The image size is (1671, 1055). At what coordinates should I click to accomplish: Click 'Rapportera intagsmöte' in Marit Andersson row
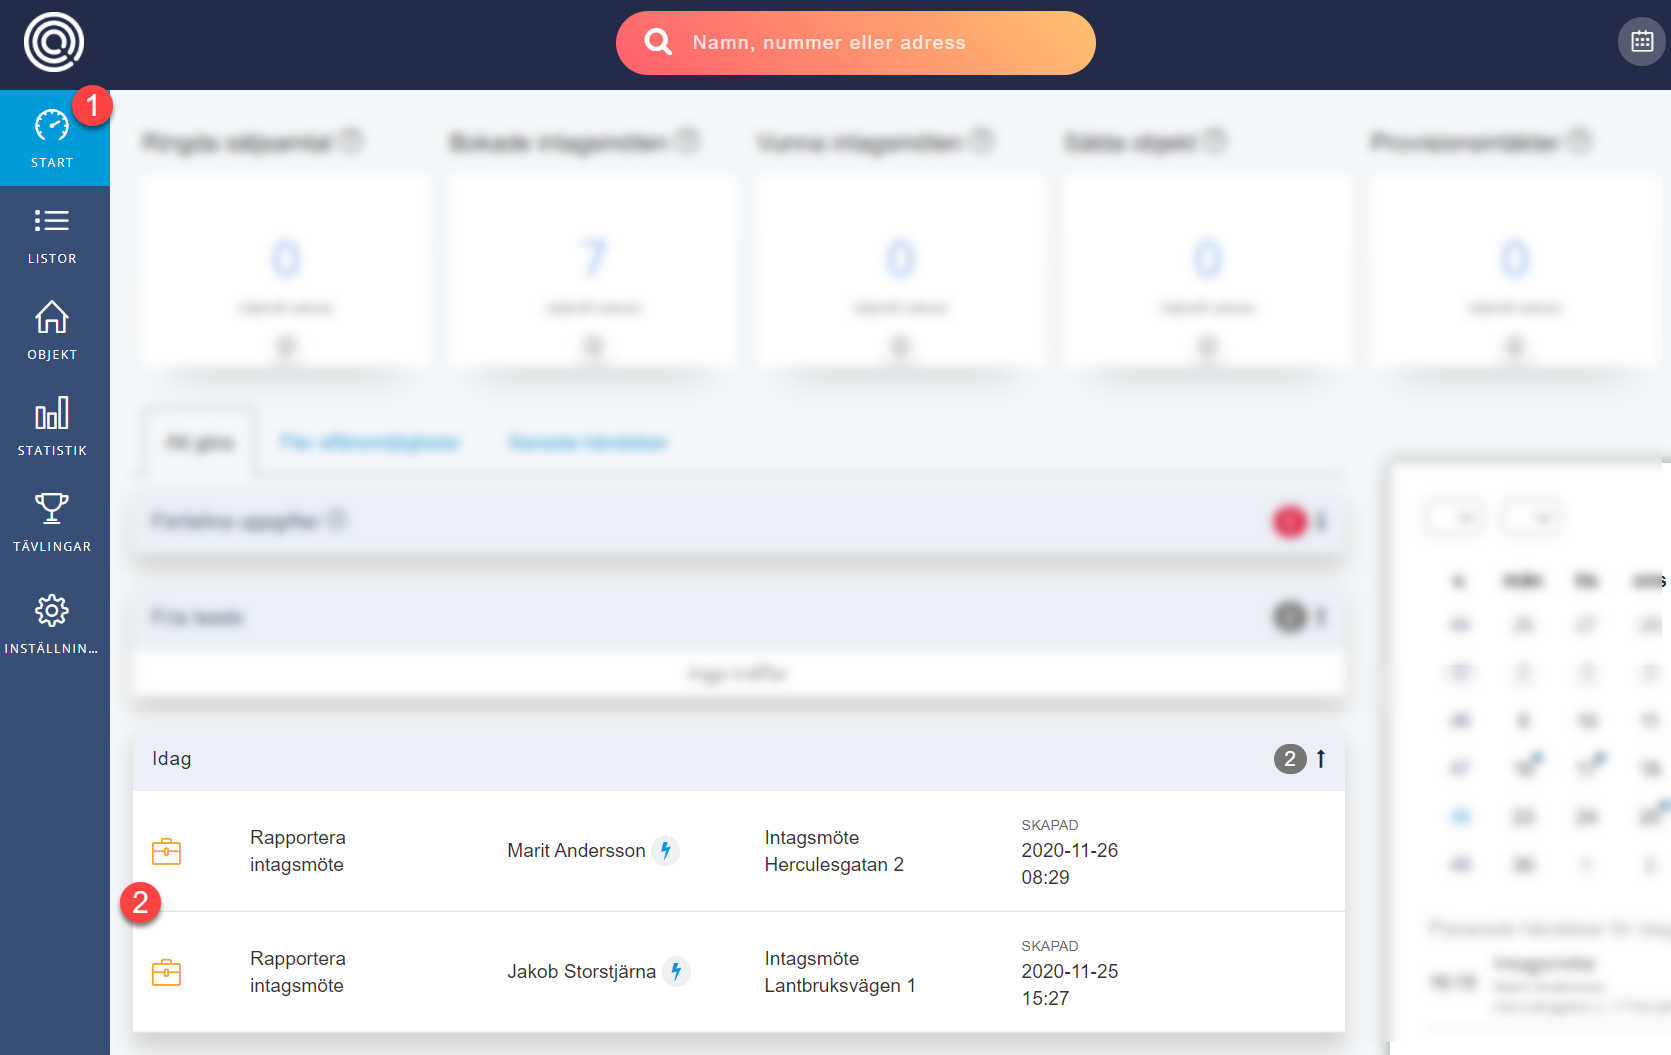[x=298, y=851]
